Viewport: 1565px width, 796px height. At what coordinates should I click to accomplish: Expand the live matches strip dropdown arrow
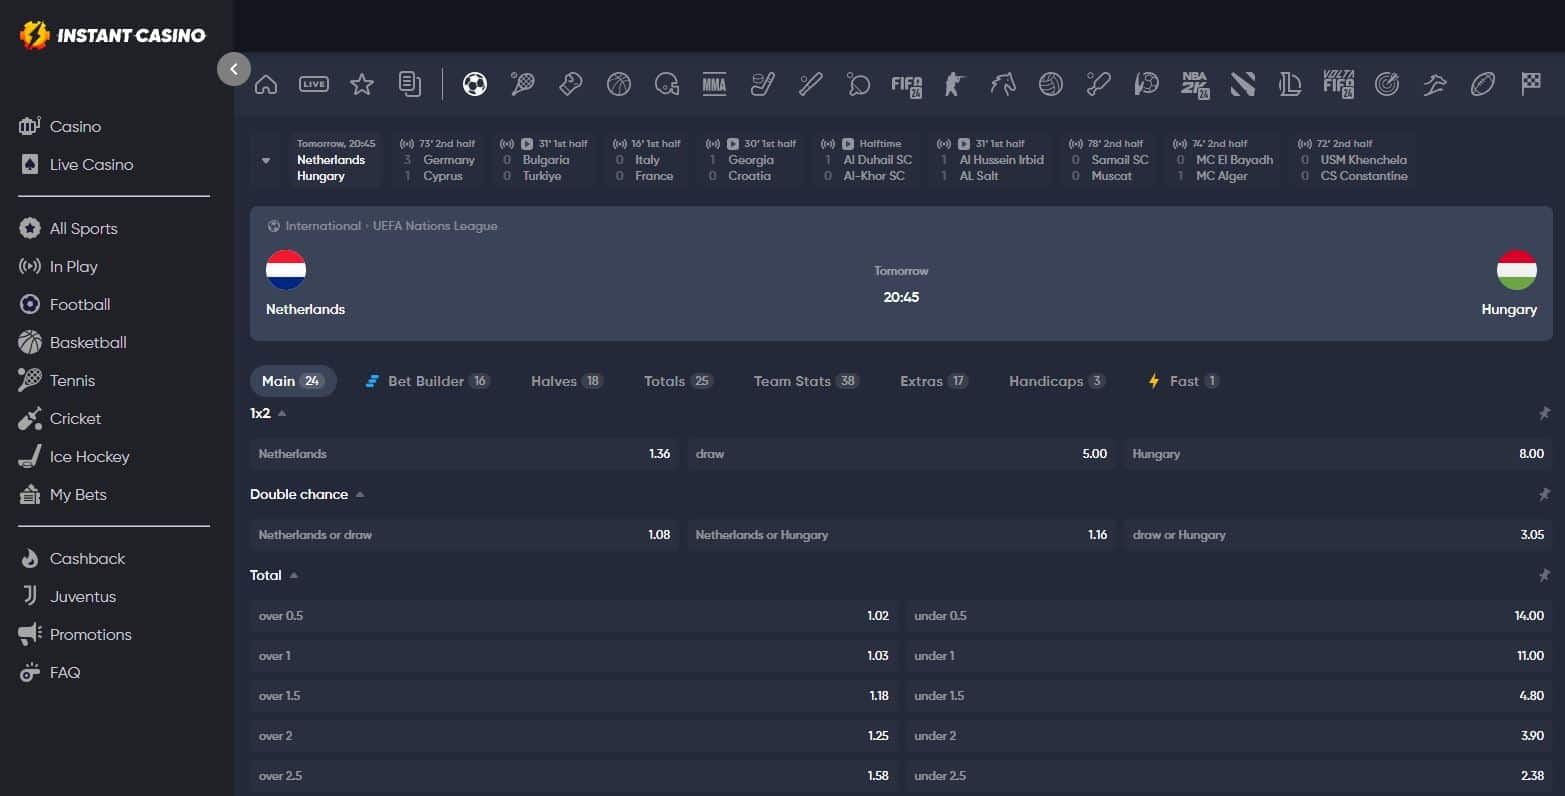click(x=266, y=160)
